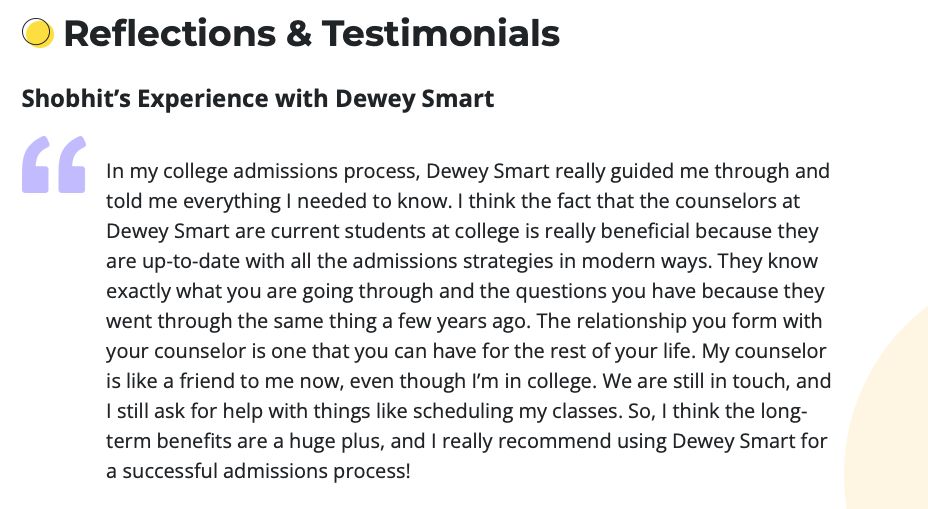The width and height of the screenshot is (928, 509).
Task: Click the word "Testimonials" in the main heading
Action: [440, 34]
